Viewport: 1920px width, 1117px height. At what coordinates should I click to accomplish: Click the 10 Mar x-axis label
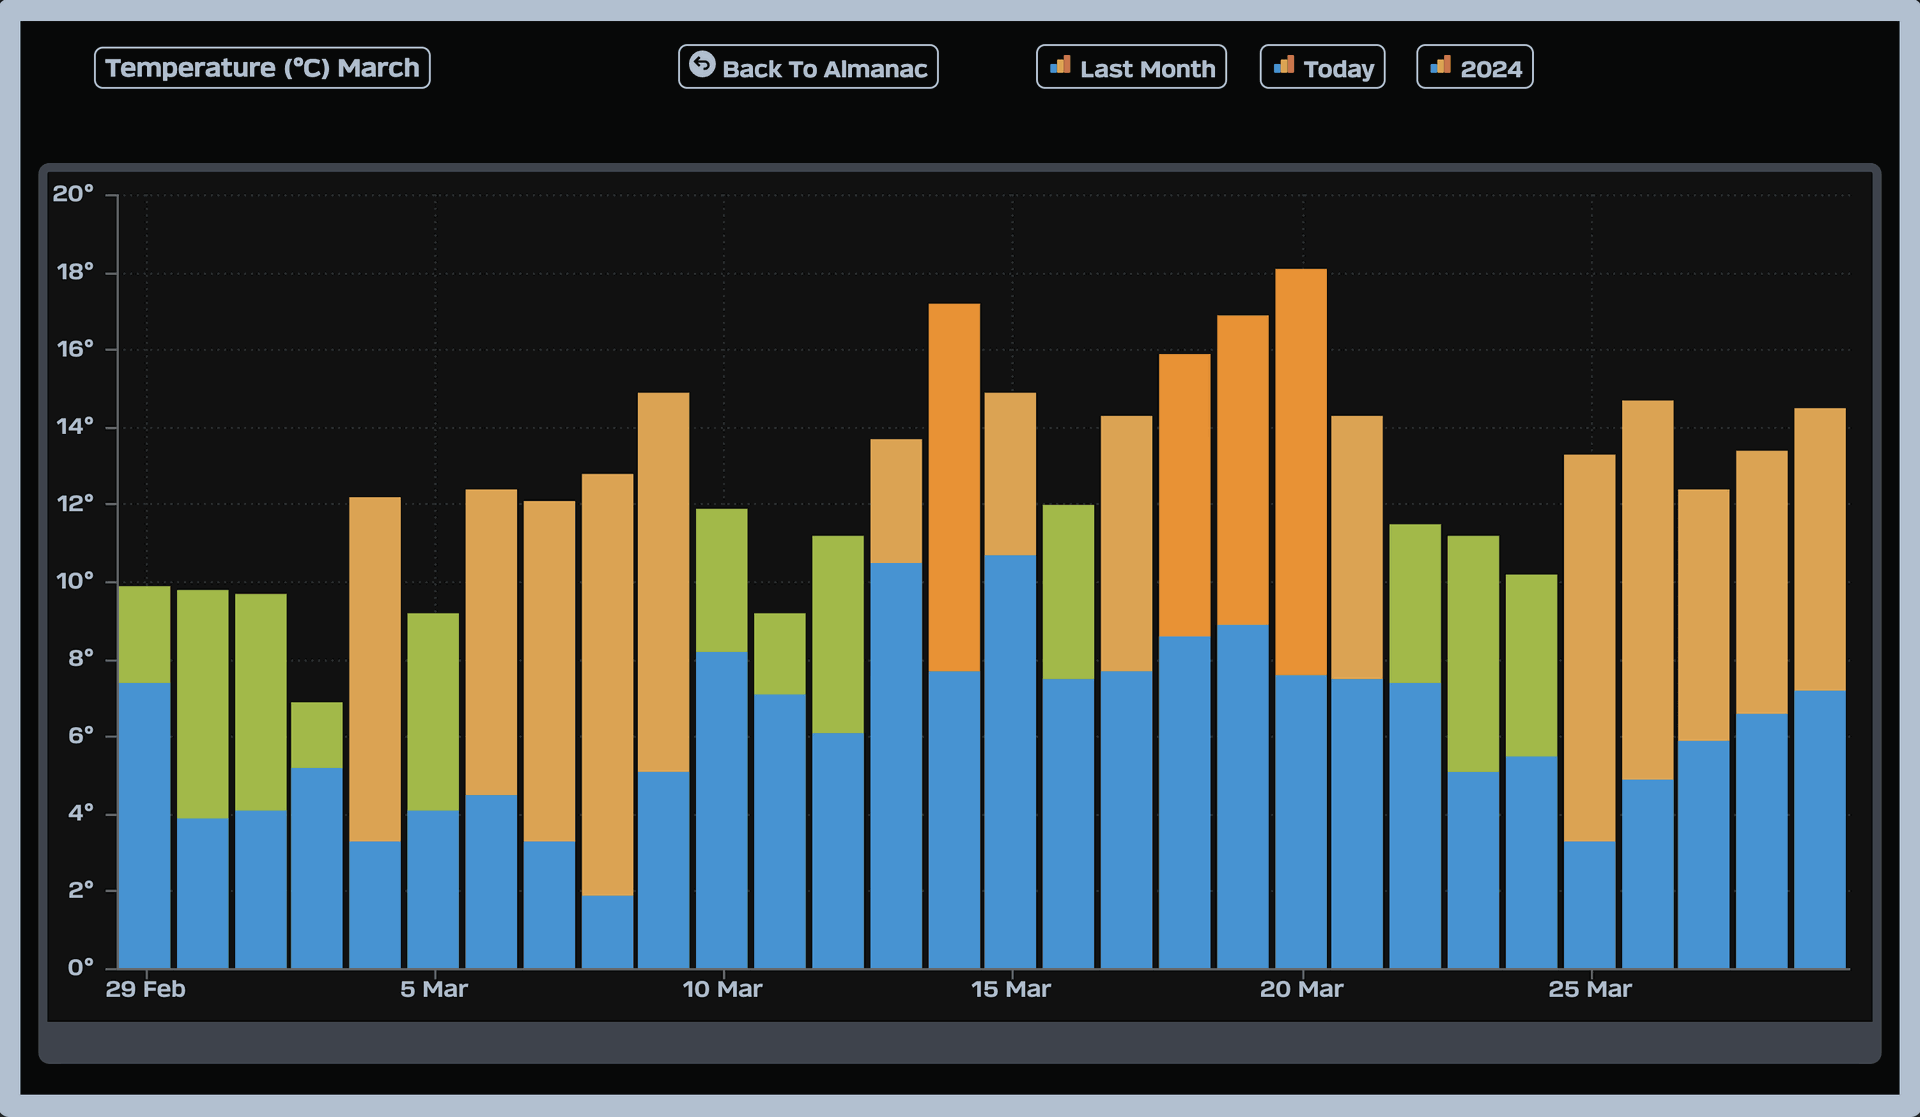pos(722,989)
